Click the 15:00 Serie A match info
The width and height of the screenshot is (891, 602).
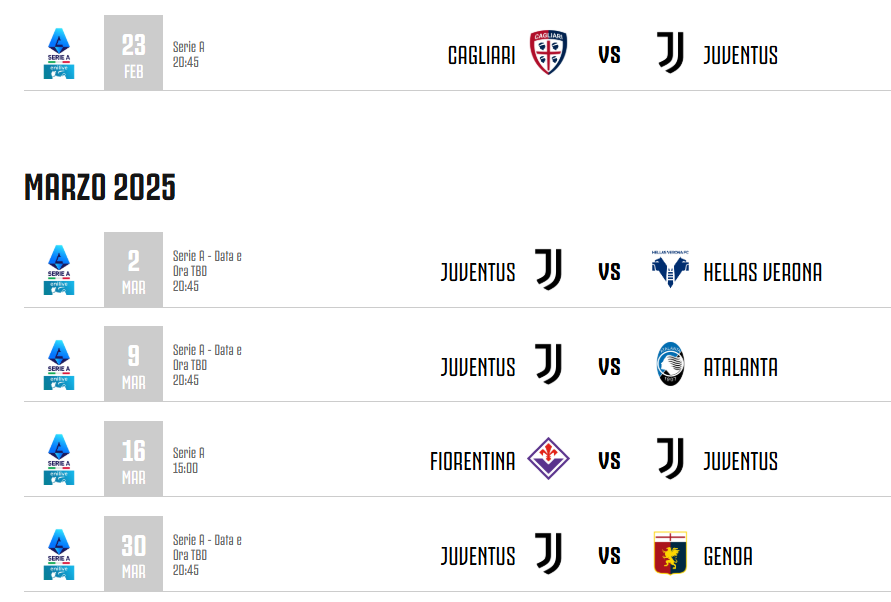coord(189,460)
